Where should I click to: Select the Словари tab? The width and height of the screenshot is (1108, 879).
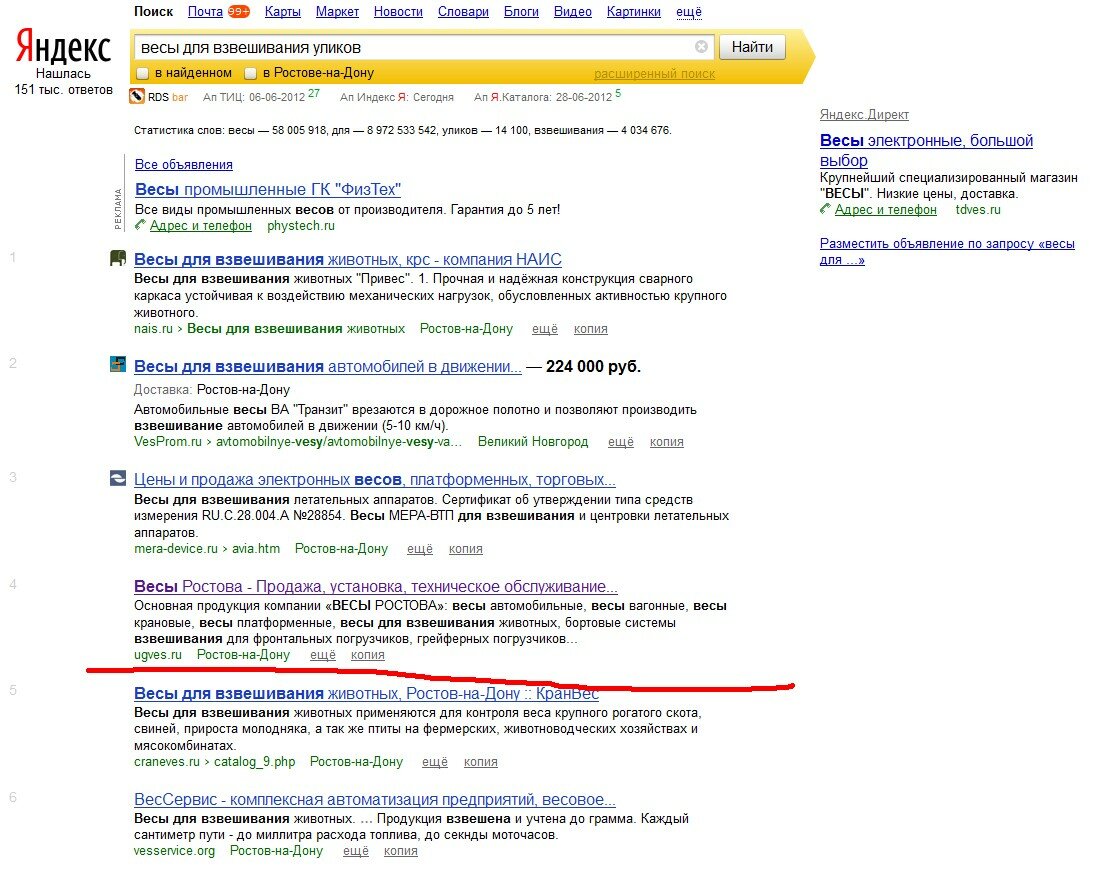[x=464, y=12]
